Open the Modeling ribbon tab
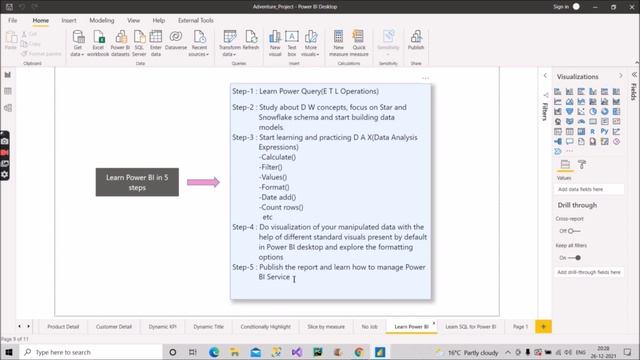 pyautogui.click(x=102, y=20)
